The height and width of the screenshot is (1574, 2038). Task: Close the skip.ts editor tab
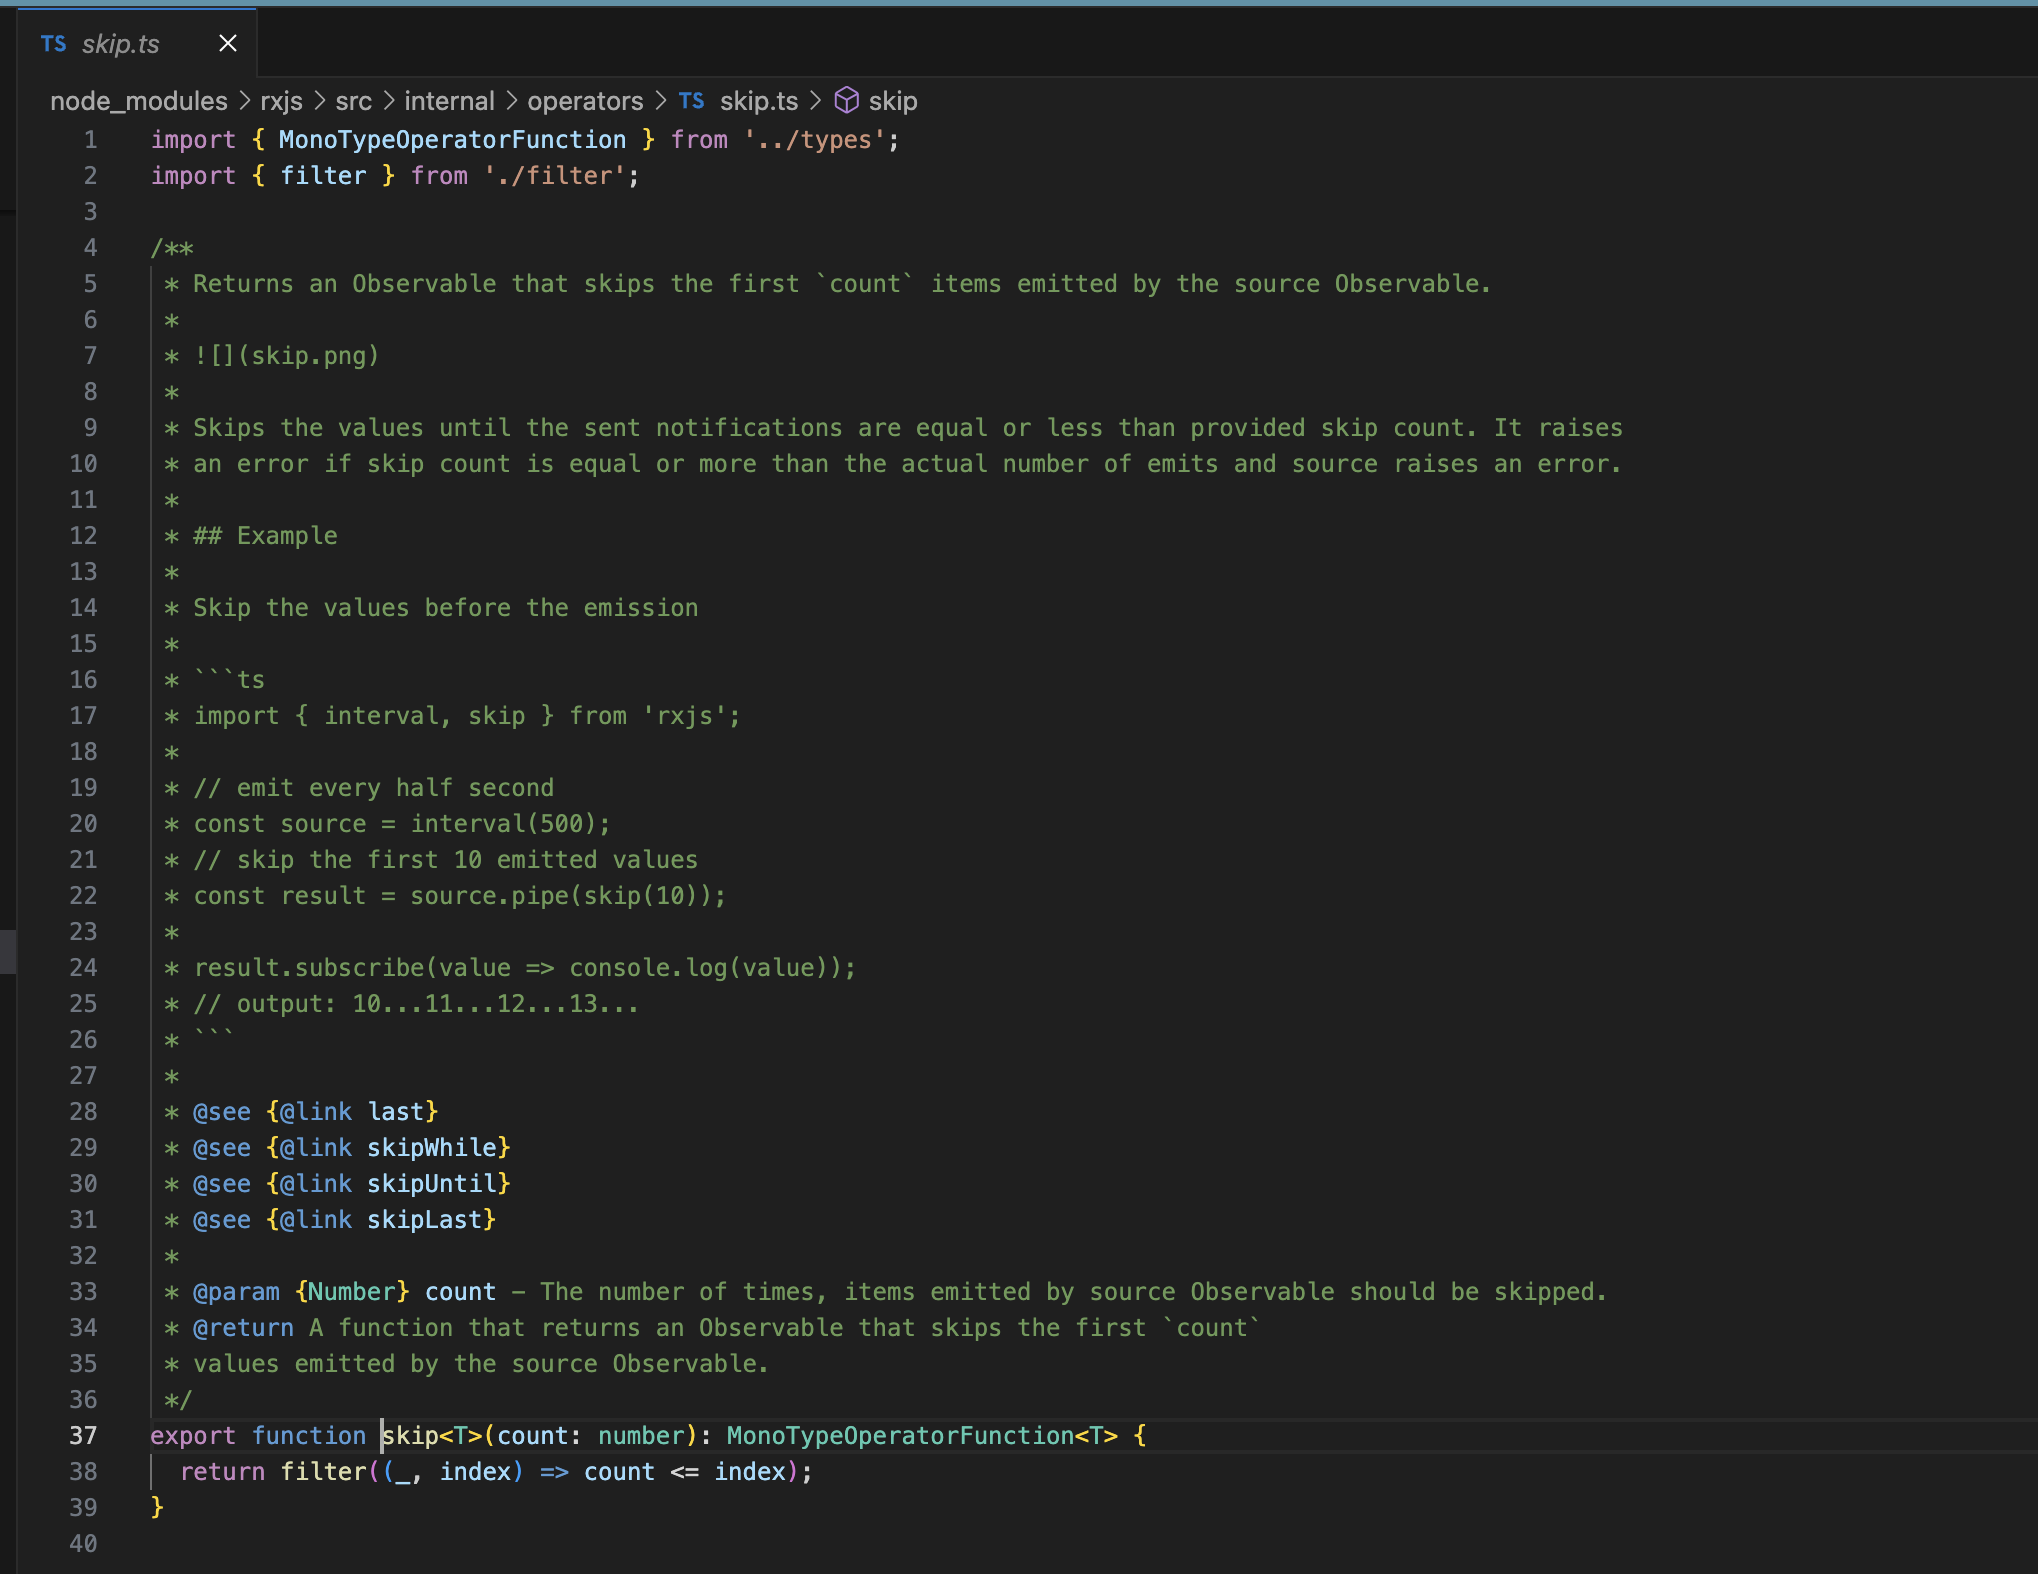228,43
